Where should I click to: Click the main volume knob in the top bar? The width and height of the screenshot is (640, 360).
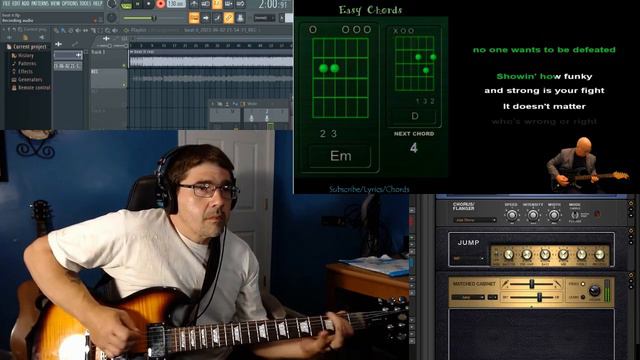[112, 4]
